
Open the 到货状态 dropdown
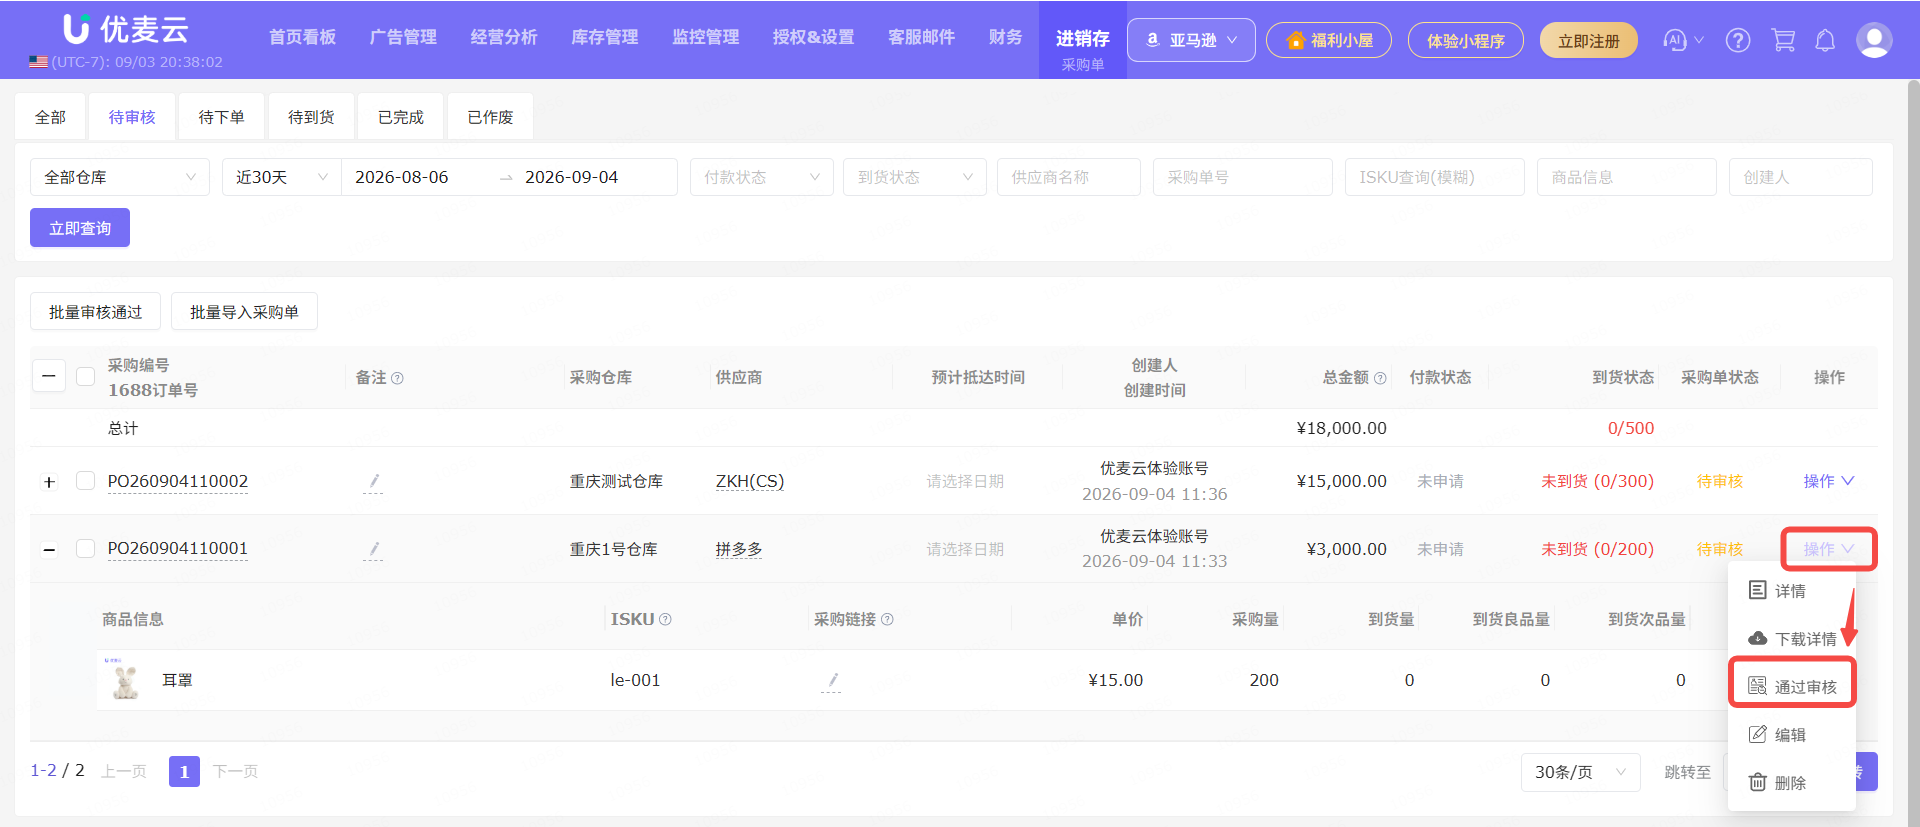point(915,177)
